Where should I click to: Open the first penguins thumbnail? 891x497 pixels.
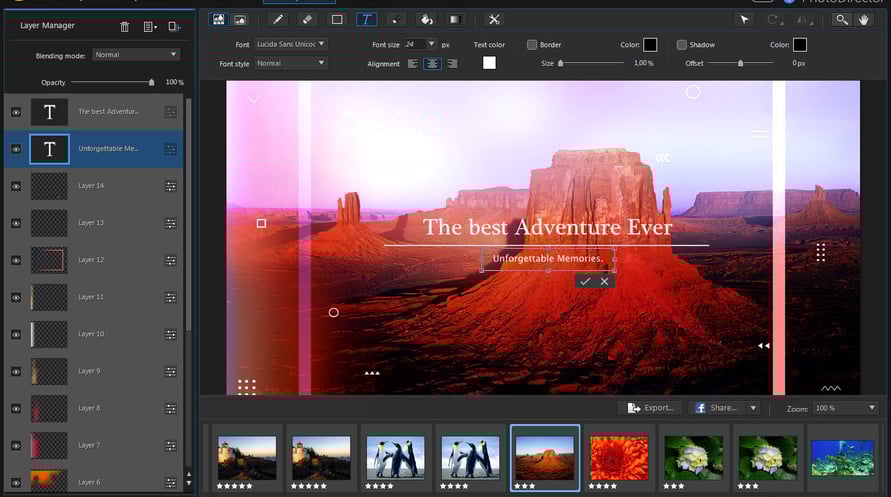[395, 458]
